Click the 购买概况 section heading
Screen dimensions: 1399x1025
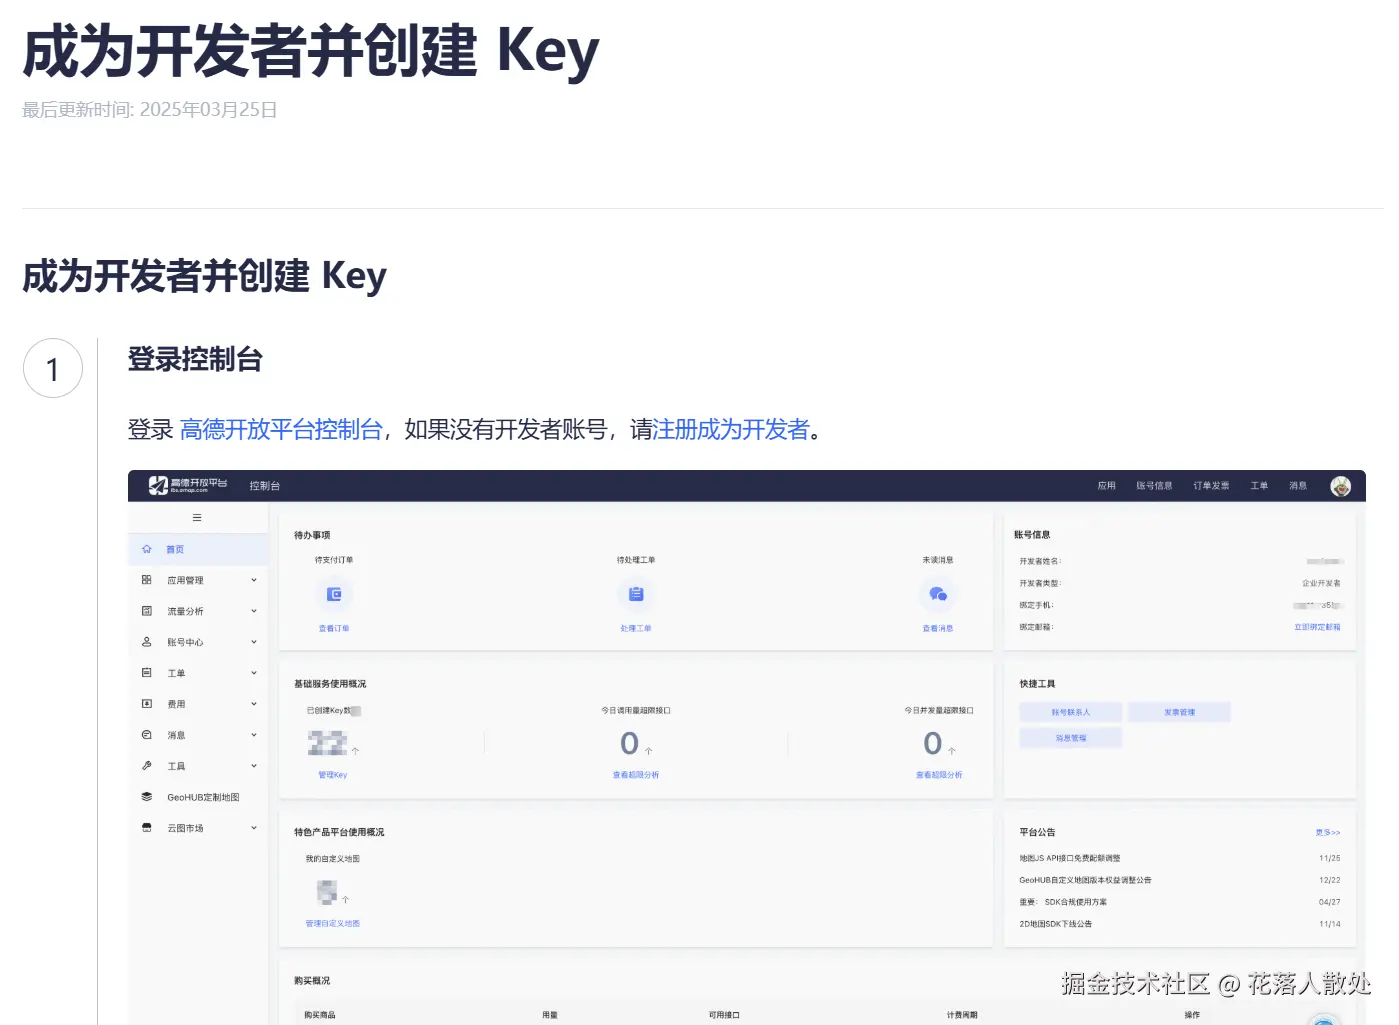312,981
